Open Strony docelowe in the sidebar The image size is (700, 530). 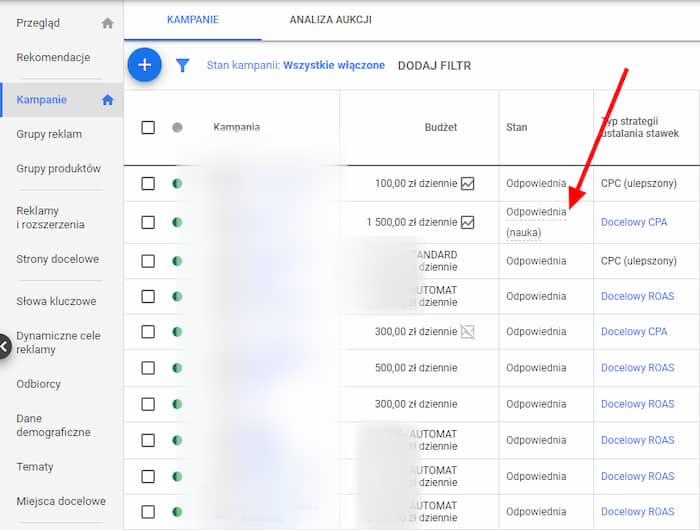[x=58, y=259]
